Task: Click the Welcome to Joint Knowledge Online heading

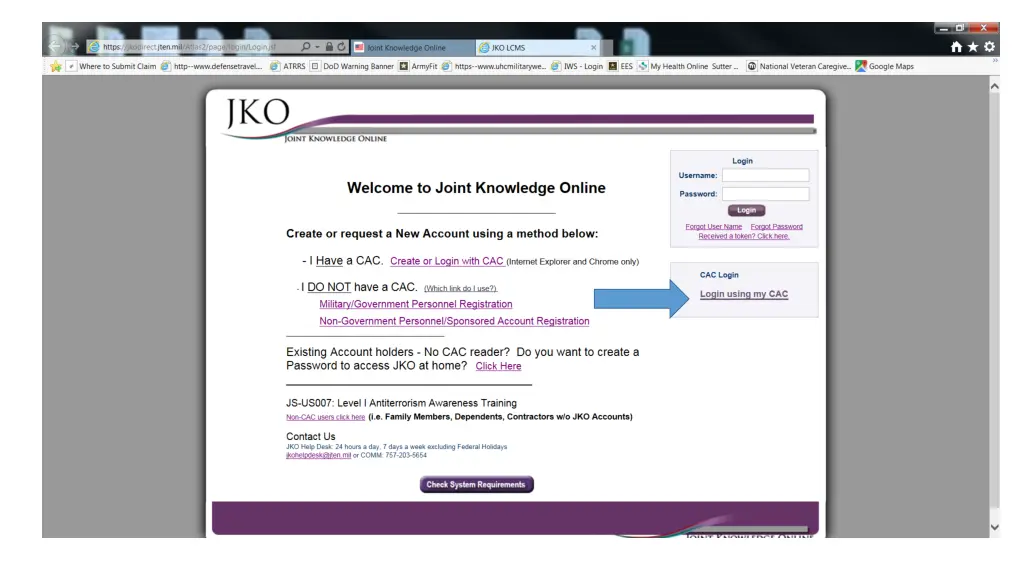Action: tap(476, 188)
